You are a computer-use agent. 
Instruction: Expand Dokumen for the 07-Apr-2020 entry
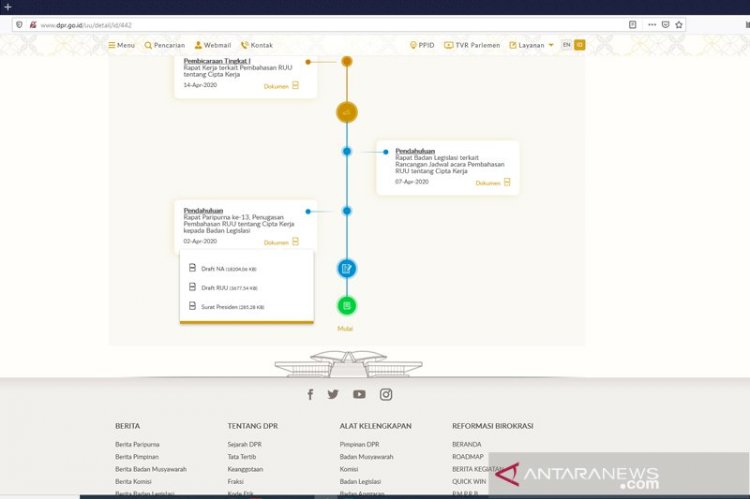[493, 183]
